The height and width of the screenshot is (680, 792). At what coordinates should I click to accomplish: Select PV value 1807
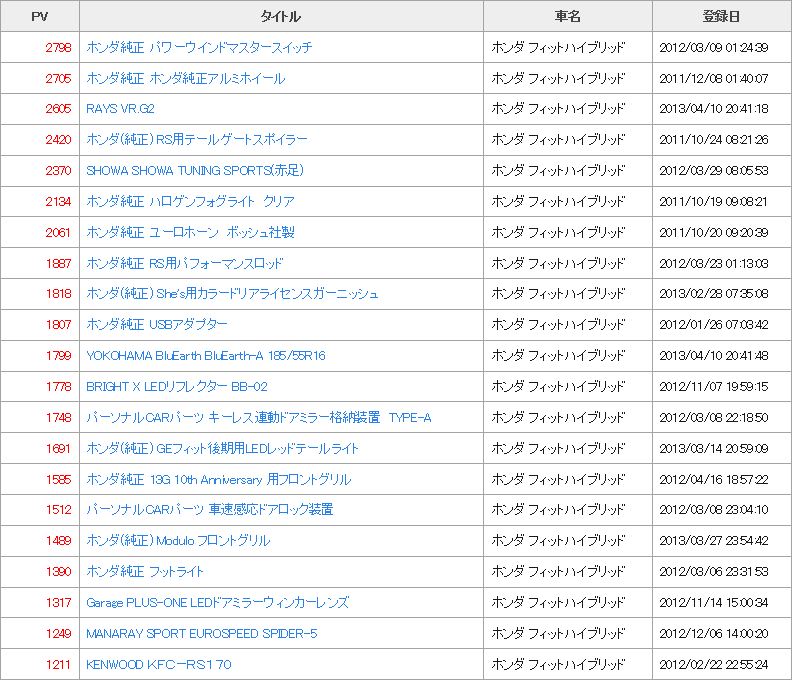point(58,324)
